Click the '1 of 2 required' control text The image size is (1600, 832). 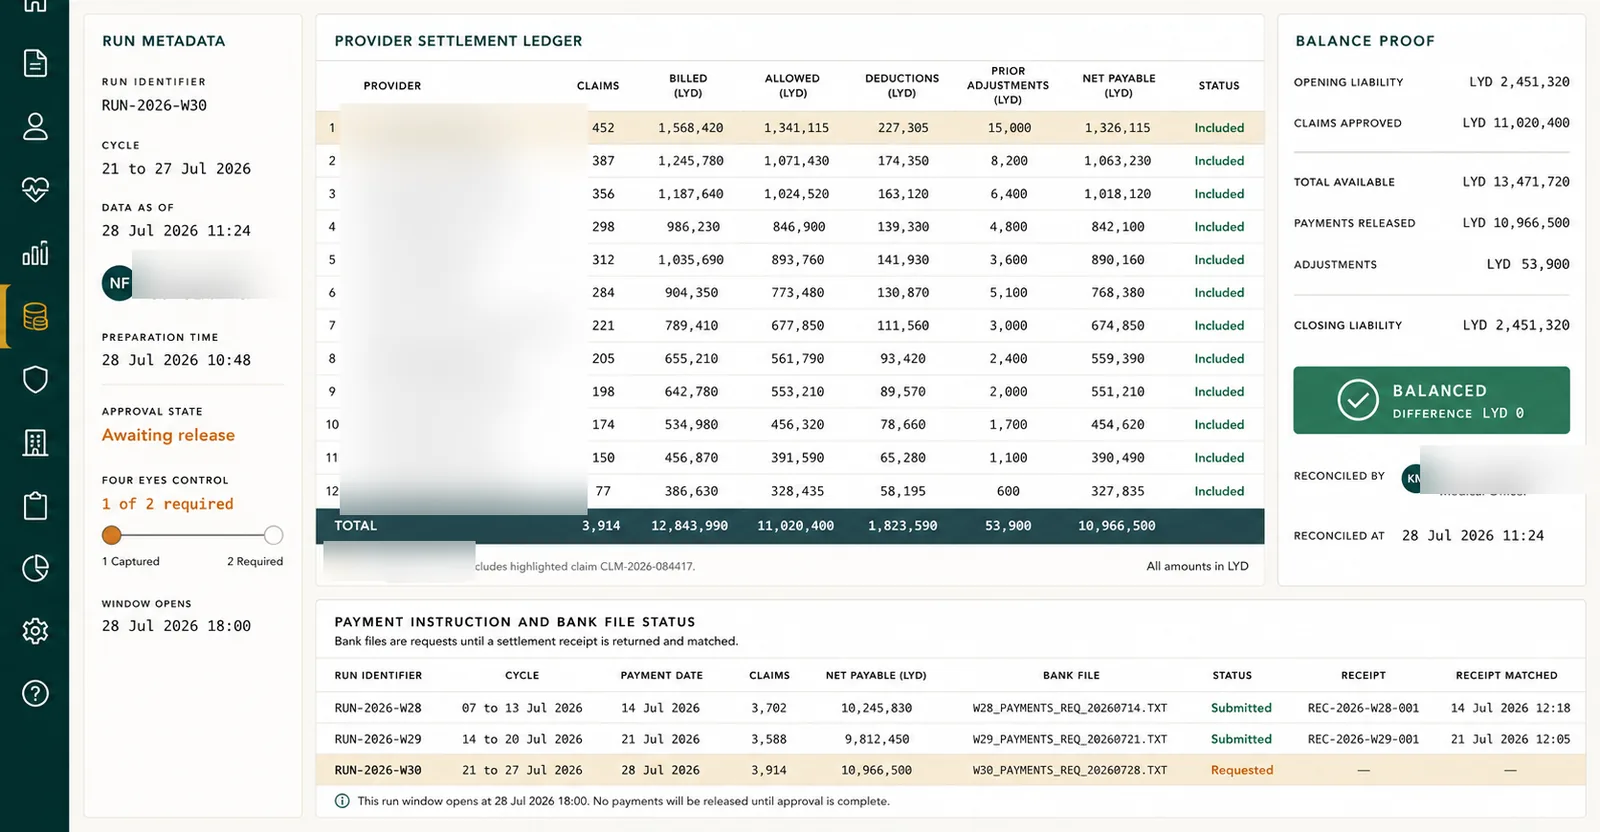167,504
